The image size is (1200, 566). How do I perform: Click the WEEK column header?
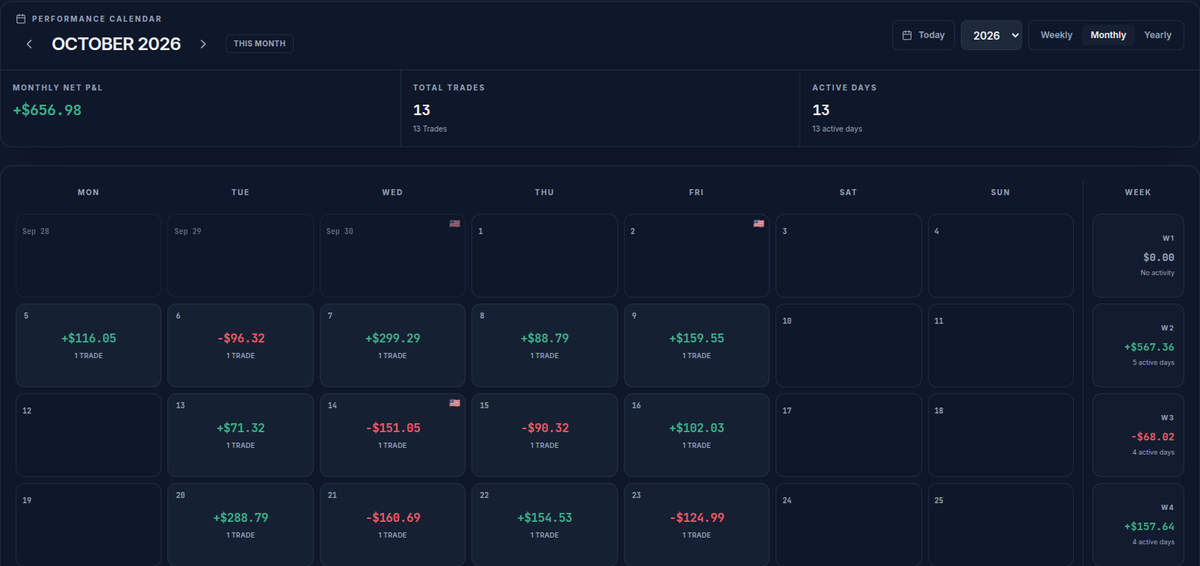(x=1138, y=192)
